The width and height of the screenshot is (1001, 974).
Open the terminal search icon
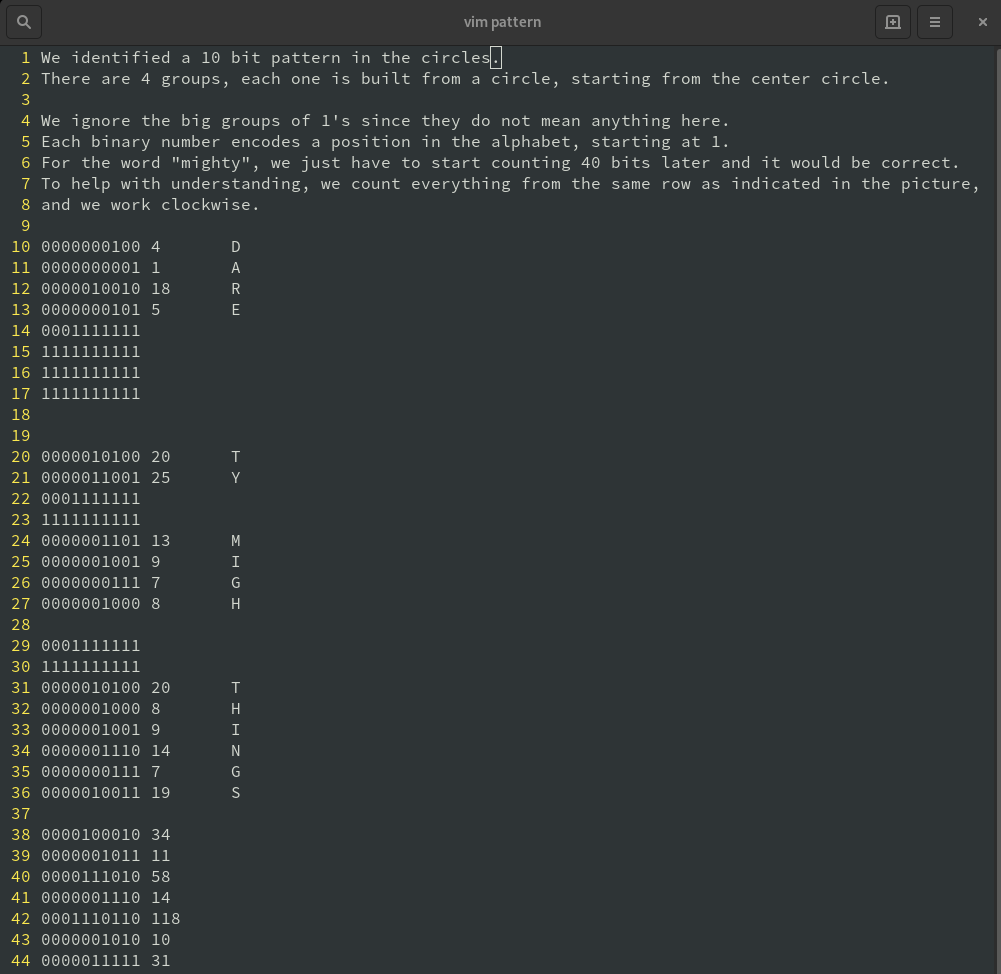24,22
